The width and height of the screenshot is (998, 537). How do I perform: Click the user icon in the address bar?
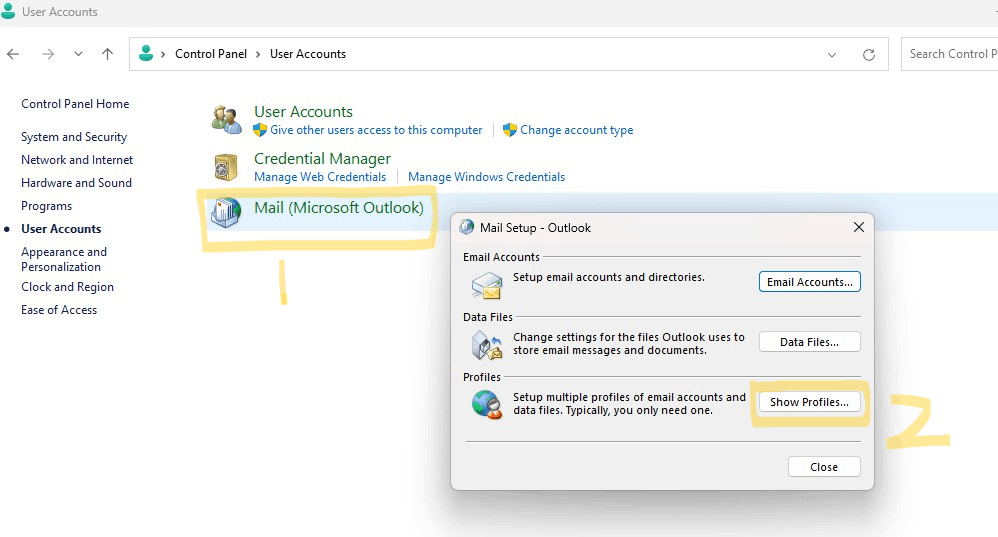146,53
